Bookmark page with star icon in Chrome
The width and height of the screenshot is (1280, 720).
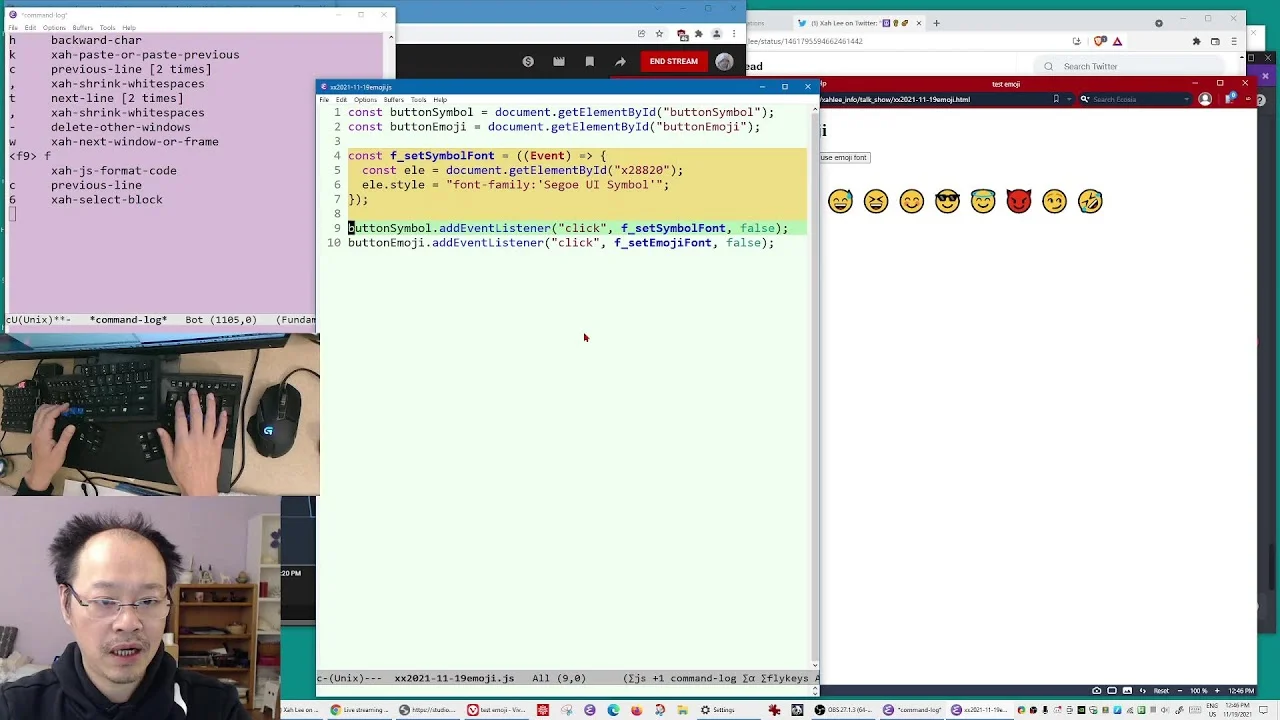pyautogui.click(x=659, y=34)
